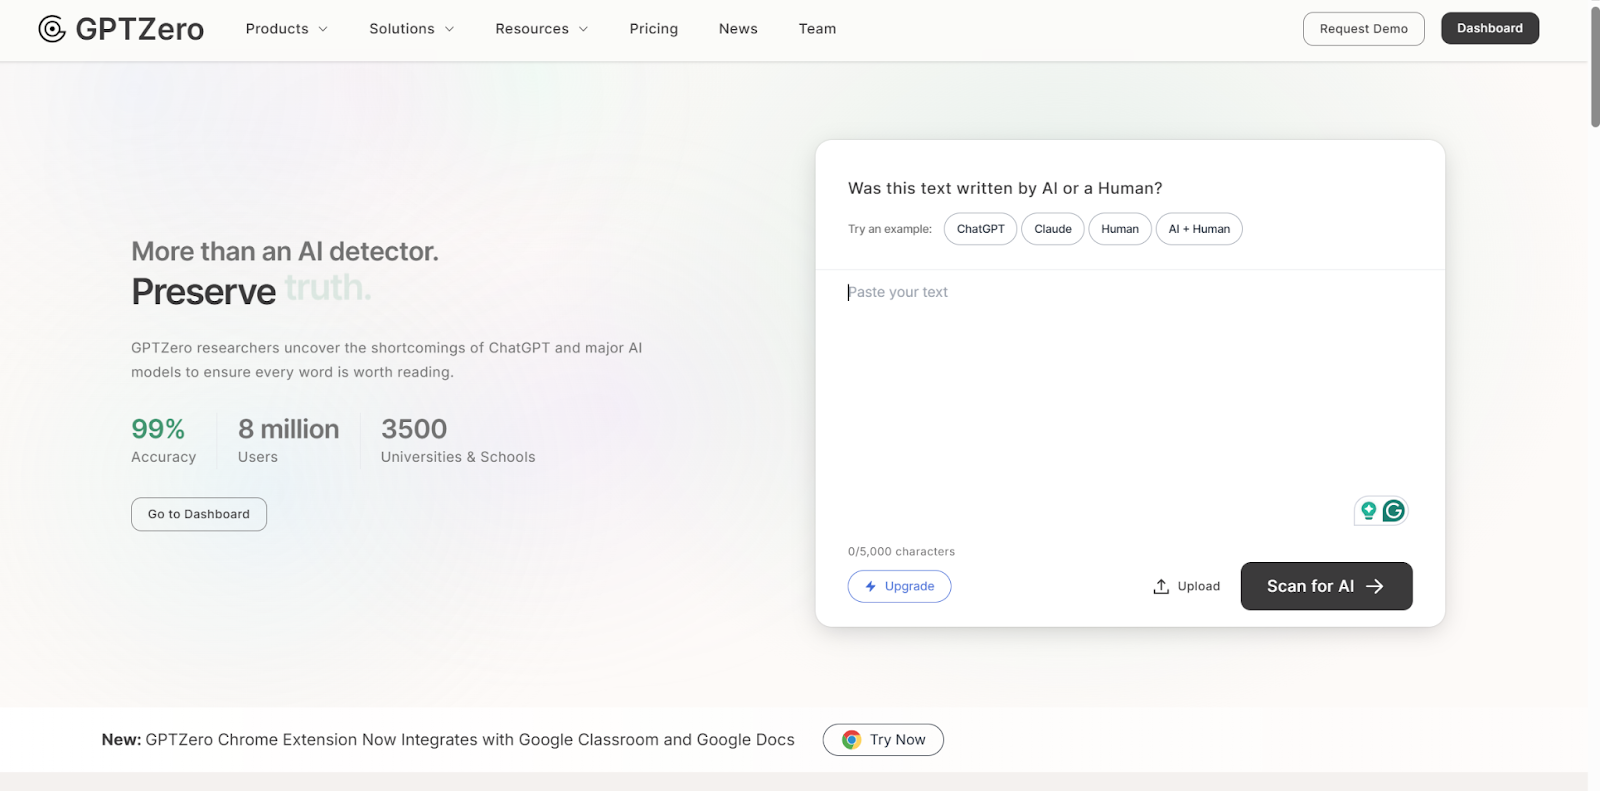Click the Chrome Extension announcement text
The height and width of the screenshot is (791, 1600).
(448, 740)
